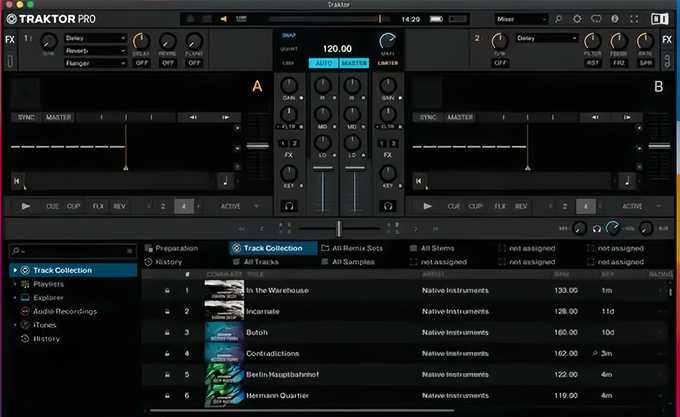Open the Reverb effect selector dropdown
Screen dimensions: 680x417
point(94,50)
